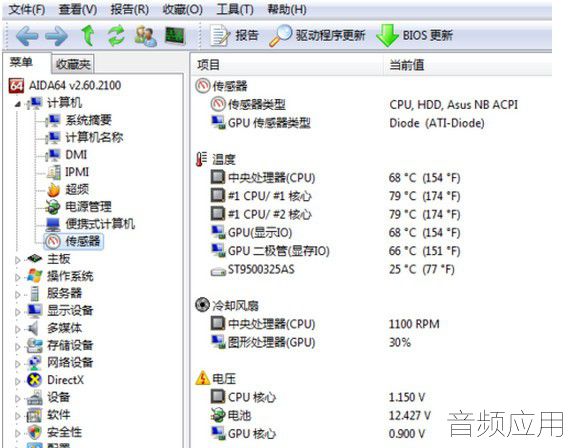Click the forward navigation arrow icon

point(57,36)
